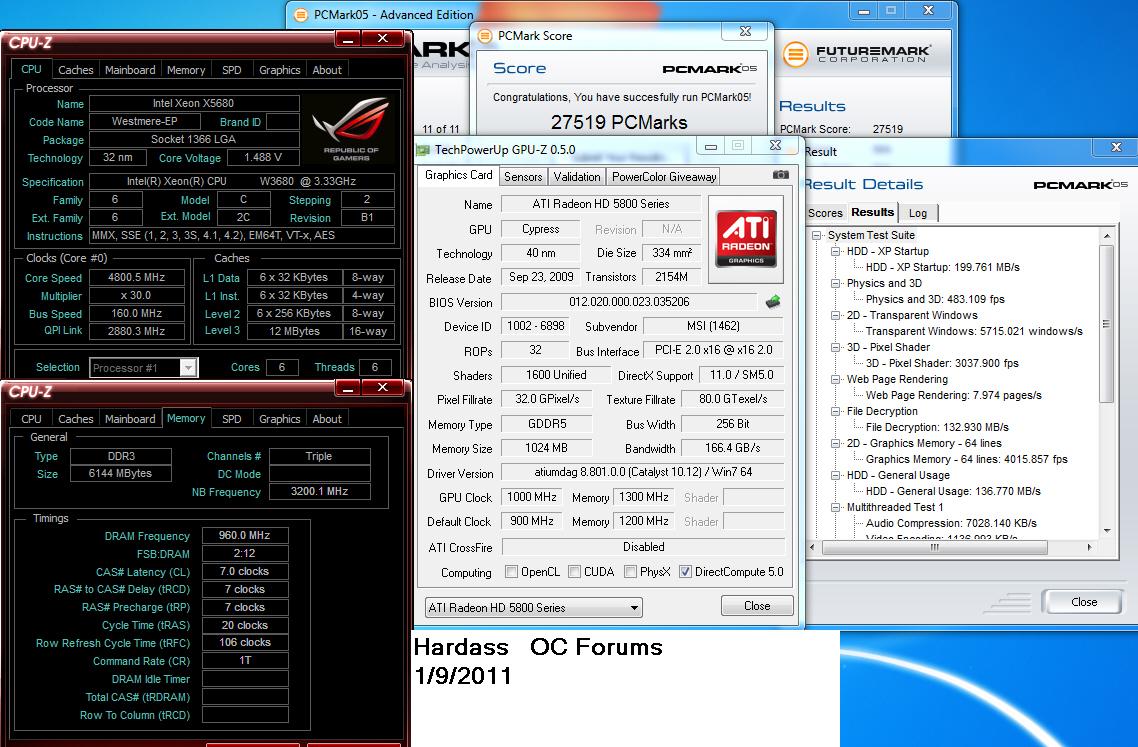Click scroll right arrow in results tree

point(1089,547)
